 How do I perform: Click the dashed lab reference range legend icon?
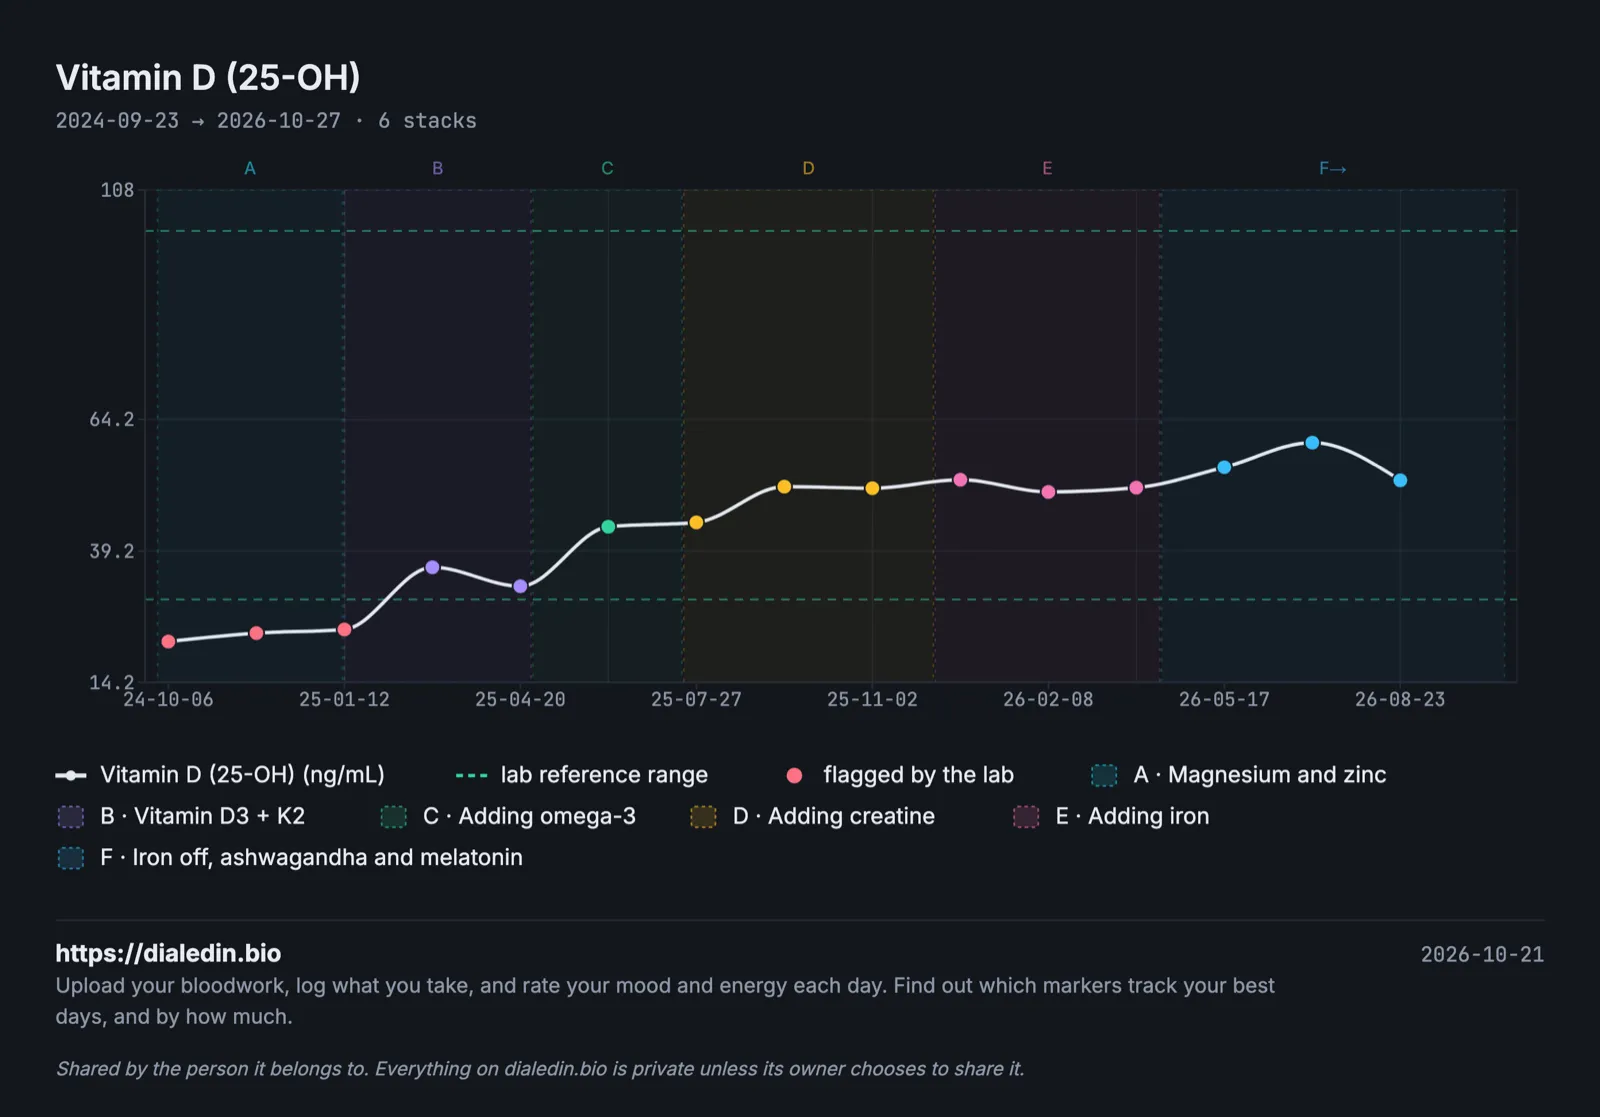coord(471,775)
